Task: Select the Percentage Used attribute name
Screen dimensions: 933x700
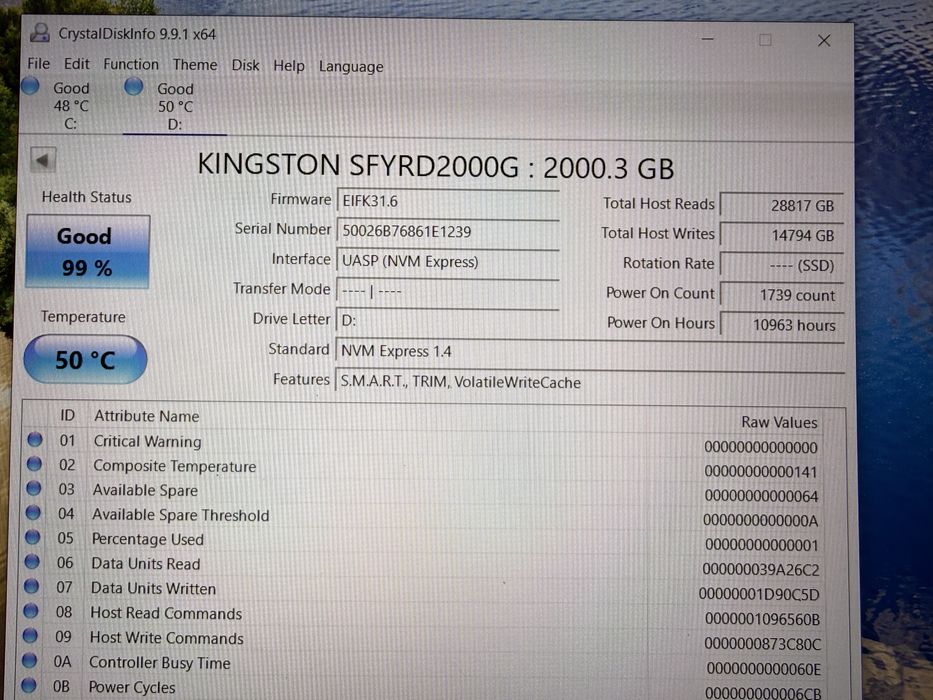Action: click(x=148, y=539)
